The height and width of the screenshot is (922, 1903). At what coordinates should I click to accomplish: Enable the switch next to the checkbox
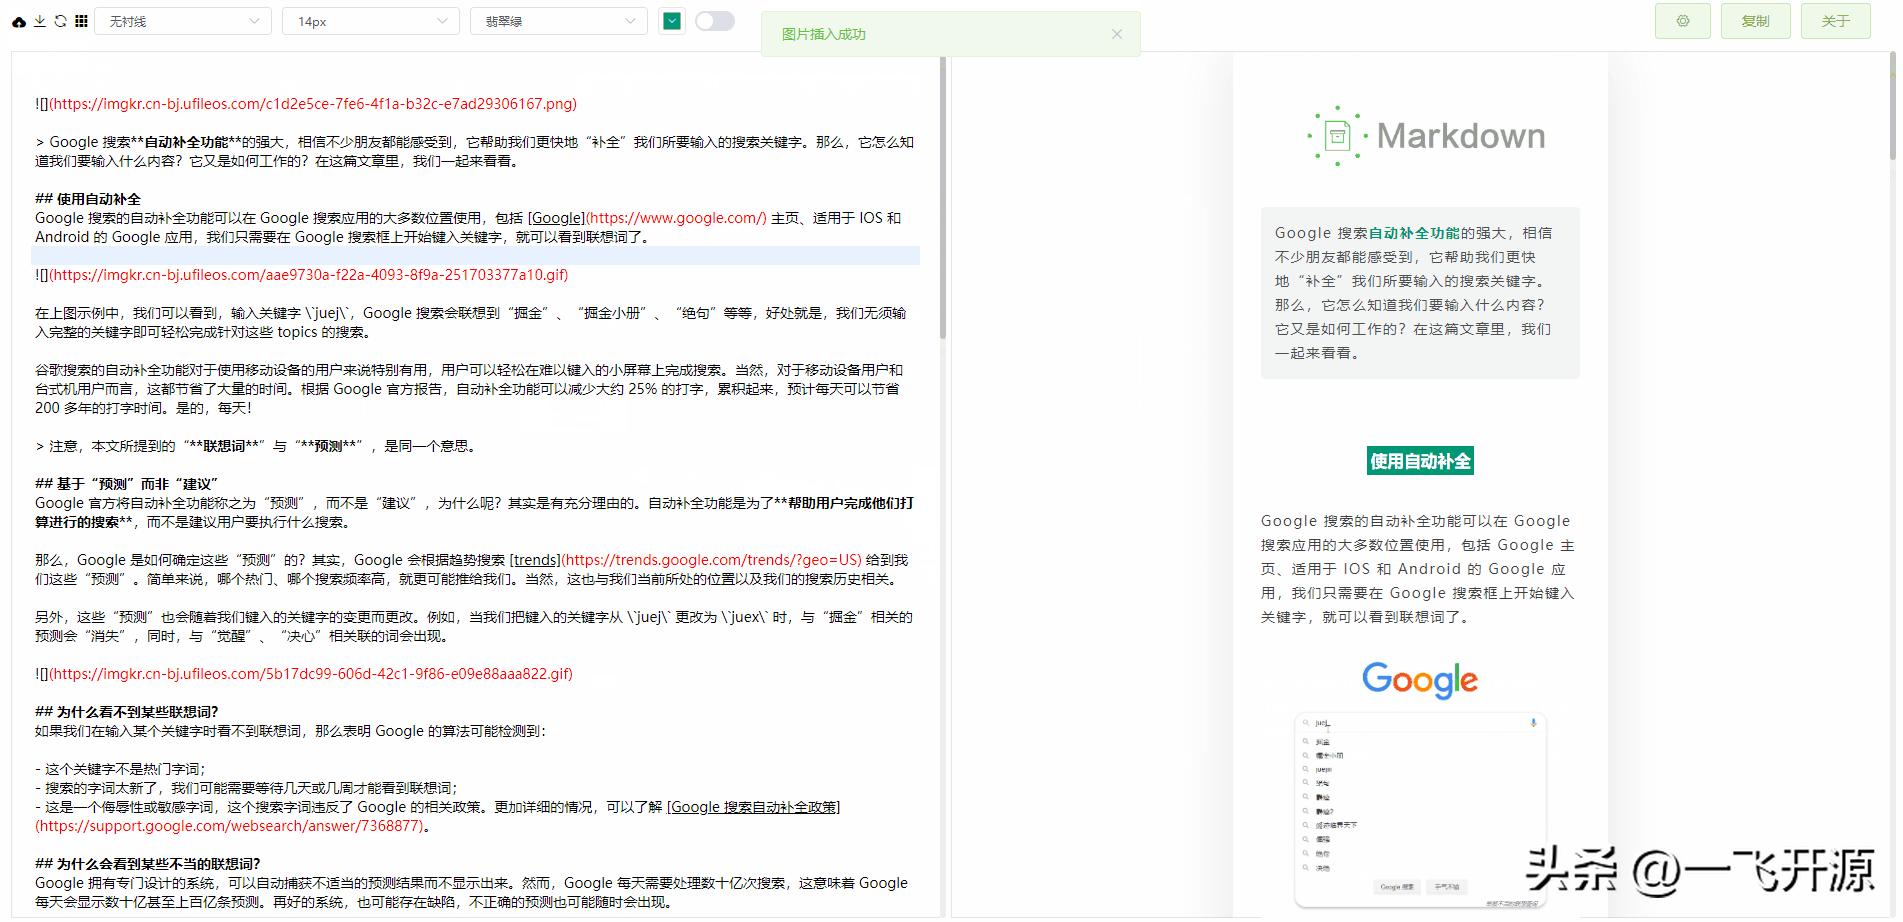[x=715, y=20]
